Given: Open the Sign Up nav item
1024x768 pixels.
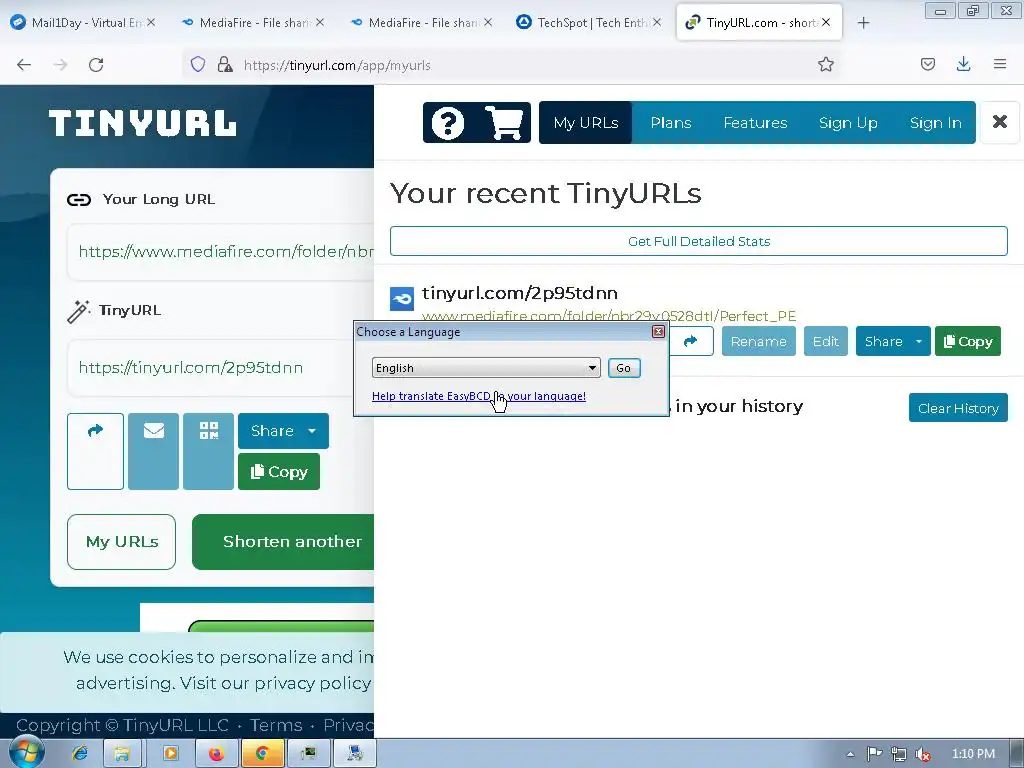Looking at the screenshot, I should [x=848, y=123].
